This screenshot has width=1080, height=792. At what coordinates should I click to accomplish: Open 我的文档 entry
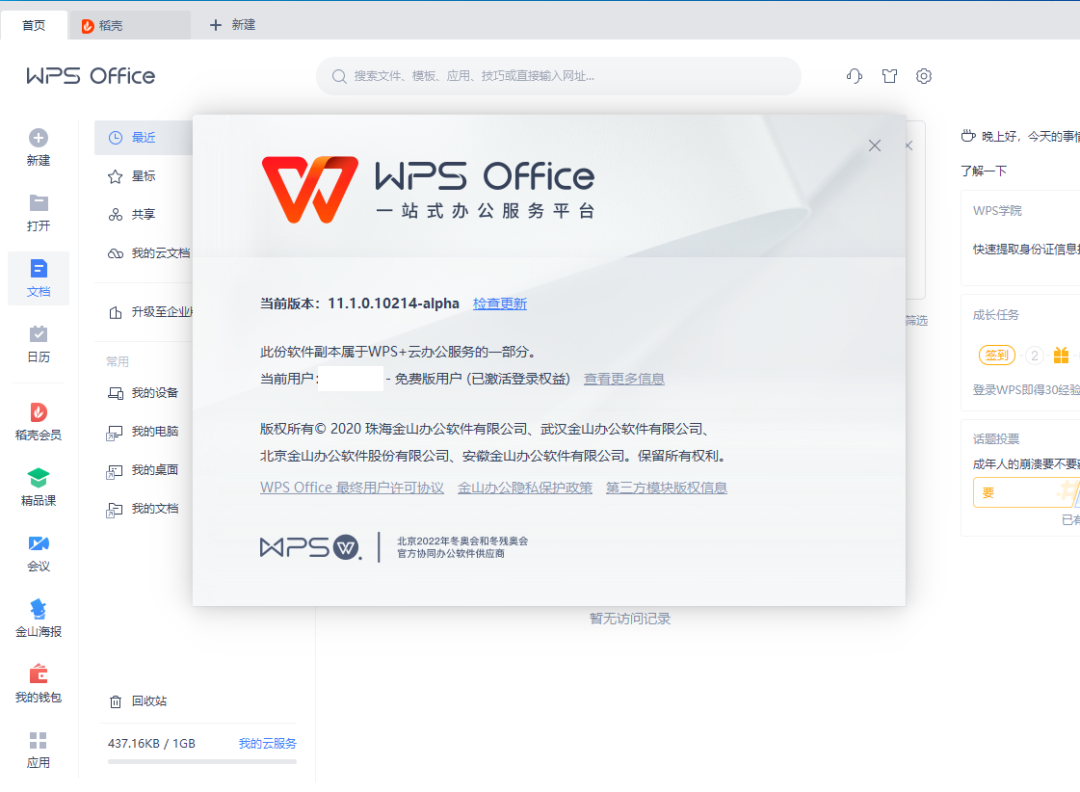pos(143,508)
